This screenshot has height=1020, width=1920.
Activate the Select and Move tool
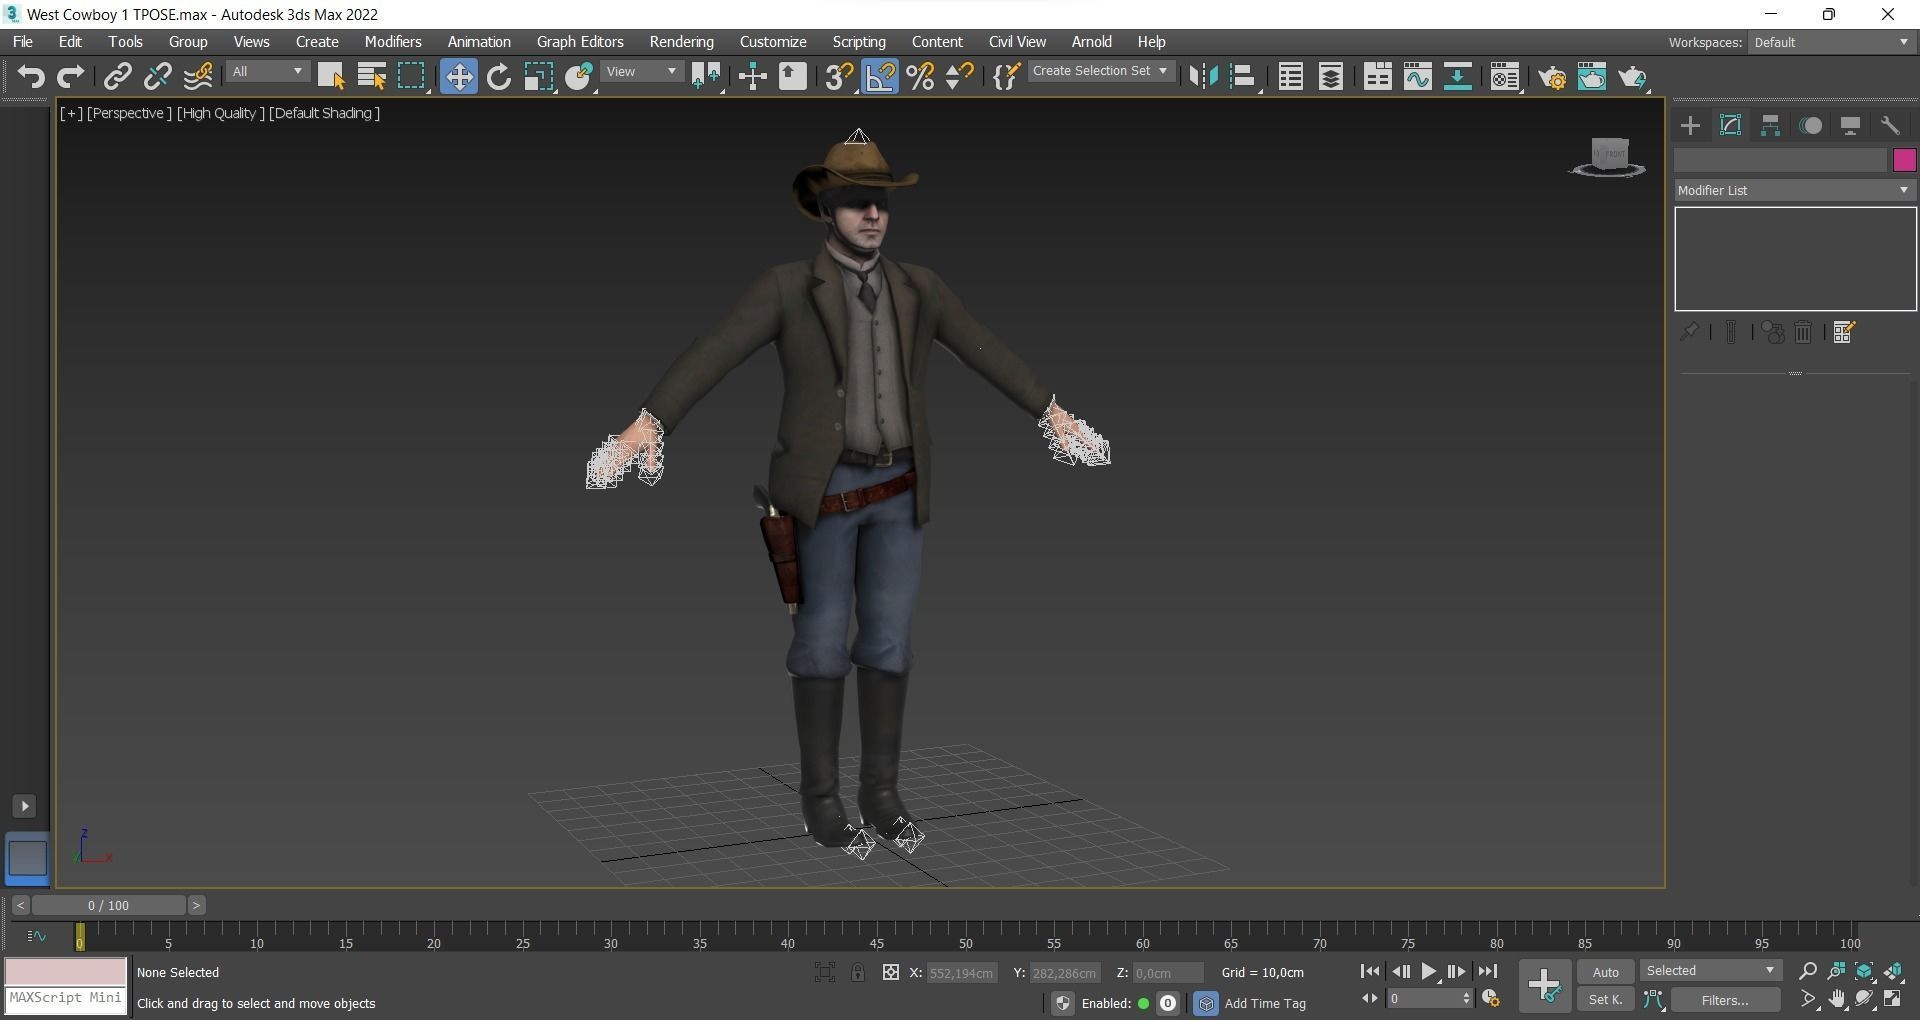tap(458, 77)
